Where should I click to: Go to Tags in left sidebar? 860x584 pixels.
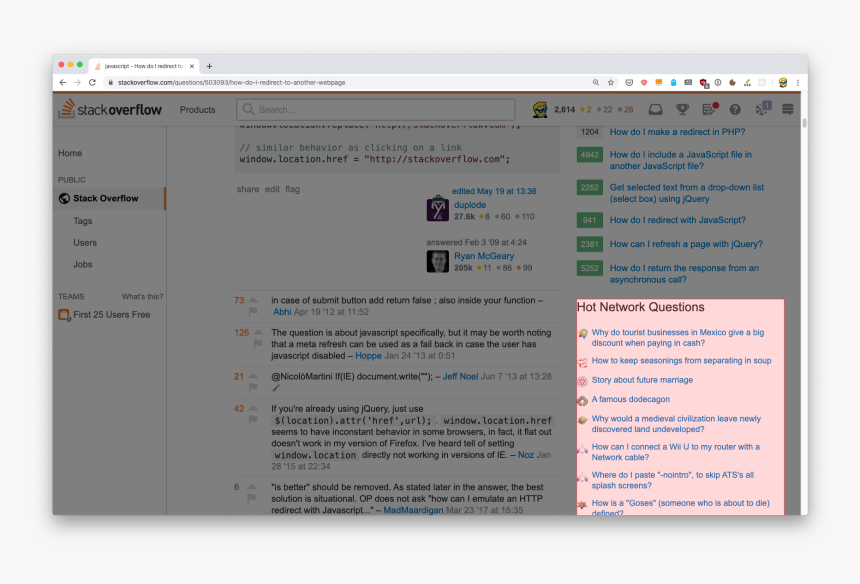[83, 221]
